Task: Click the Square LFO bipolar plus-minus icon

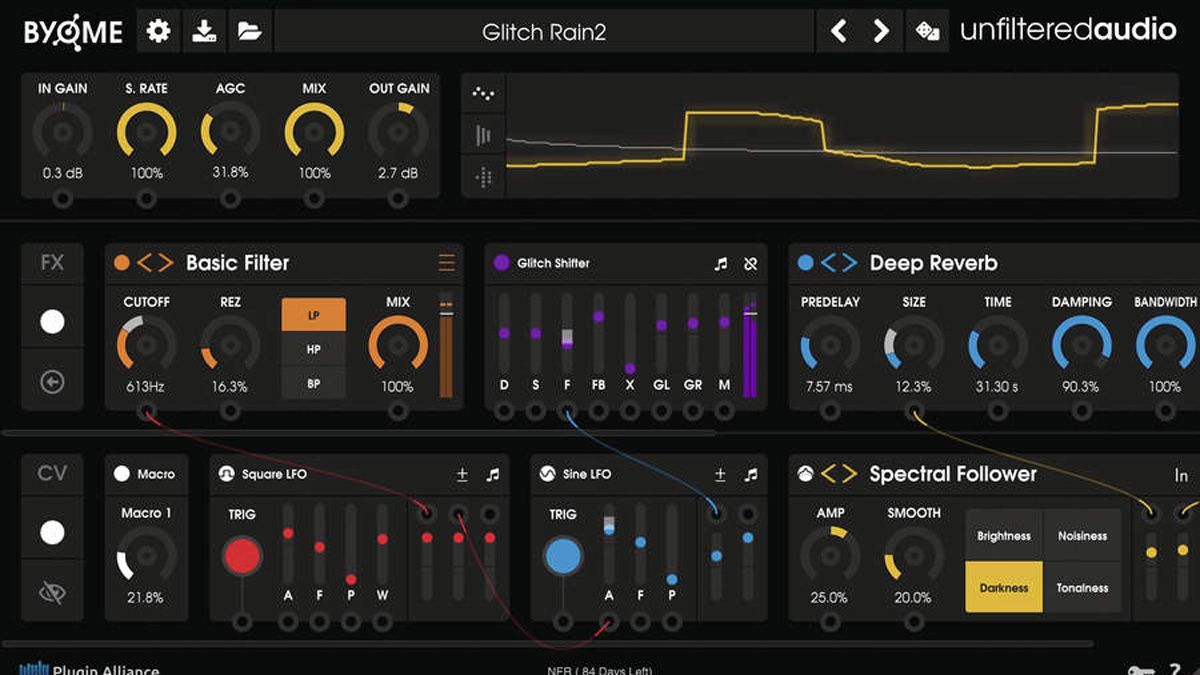Action: (462, 474)
